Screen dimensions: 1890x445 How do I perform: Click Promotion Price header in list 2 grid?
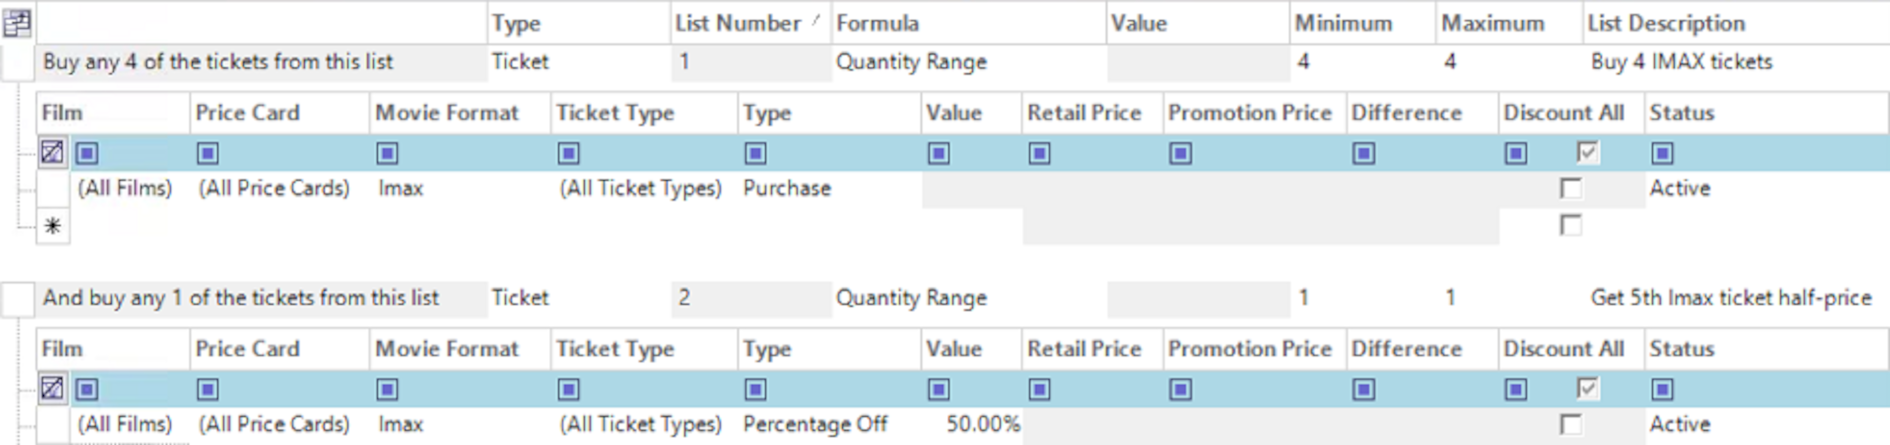pyautogui.click(x=1254, y=349)
